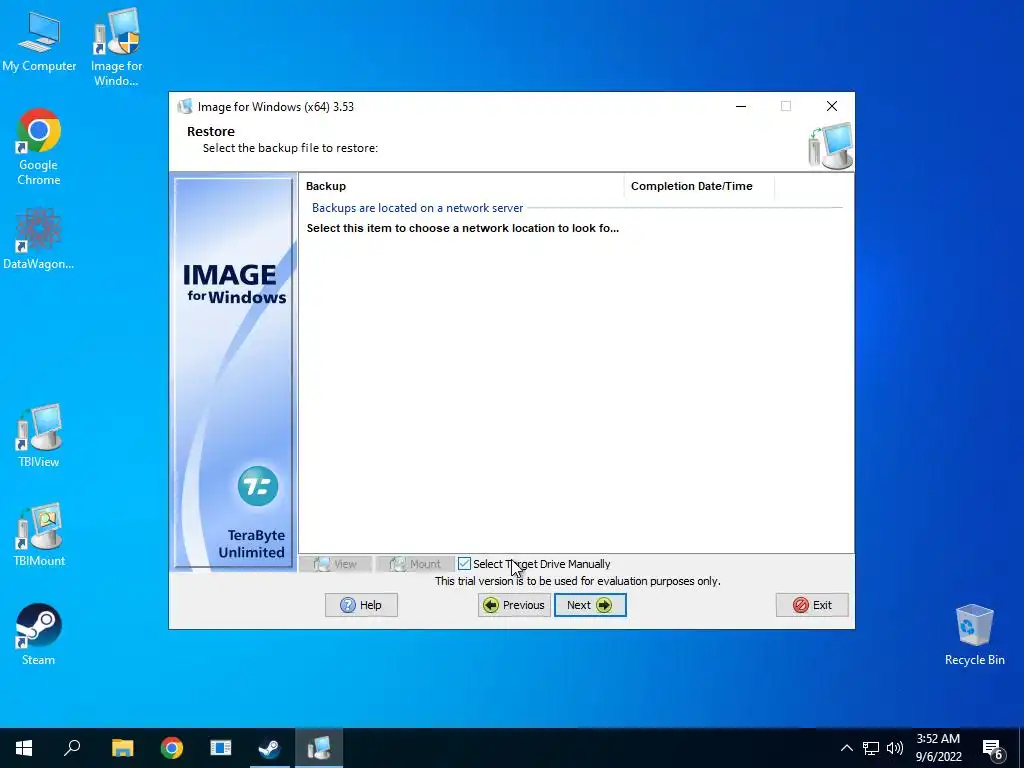Open Steam from the taskbar
The width and height of the screenshot is (1024, 768).
coord(270,748)
